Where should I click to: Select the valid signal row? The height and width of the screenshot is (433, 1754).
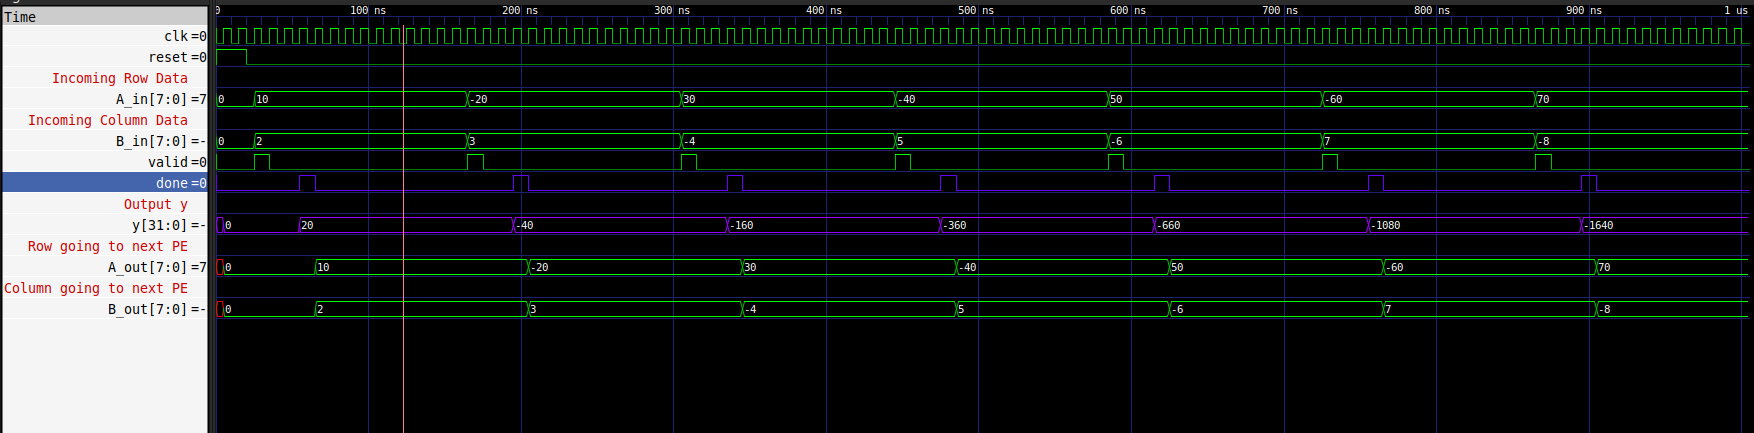pos(105,162)
